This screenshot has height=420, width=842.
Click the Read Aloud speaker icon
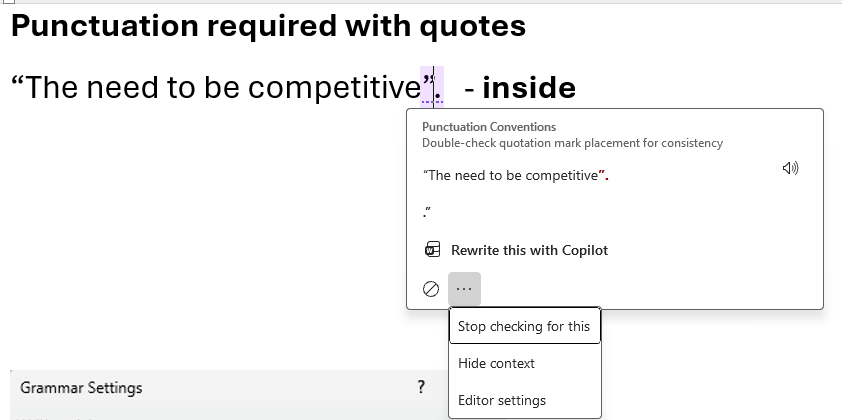(x=790, y=168)
